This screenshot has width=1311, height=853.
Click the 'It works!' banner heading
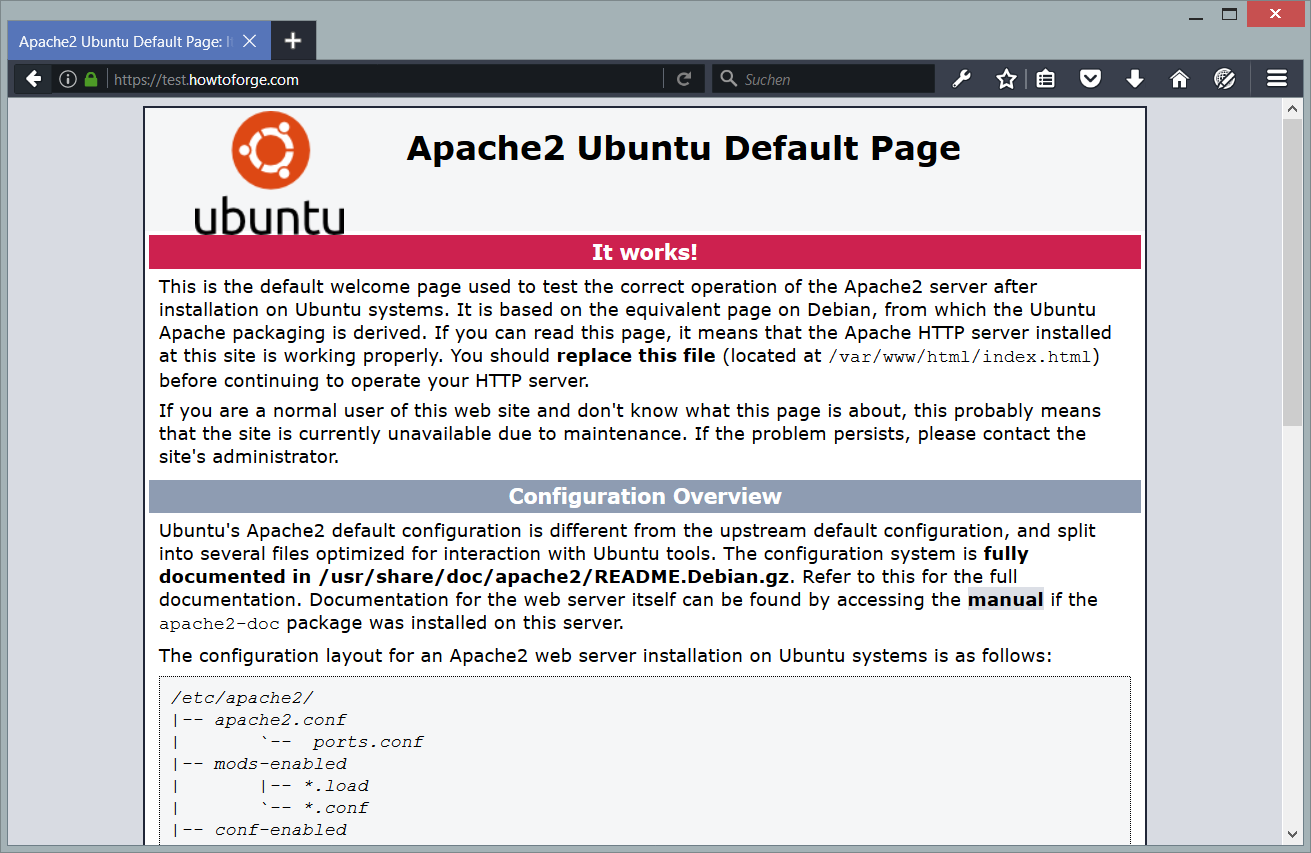[x=645, y=252]
